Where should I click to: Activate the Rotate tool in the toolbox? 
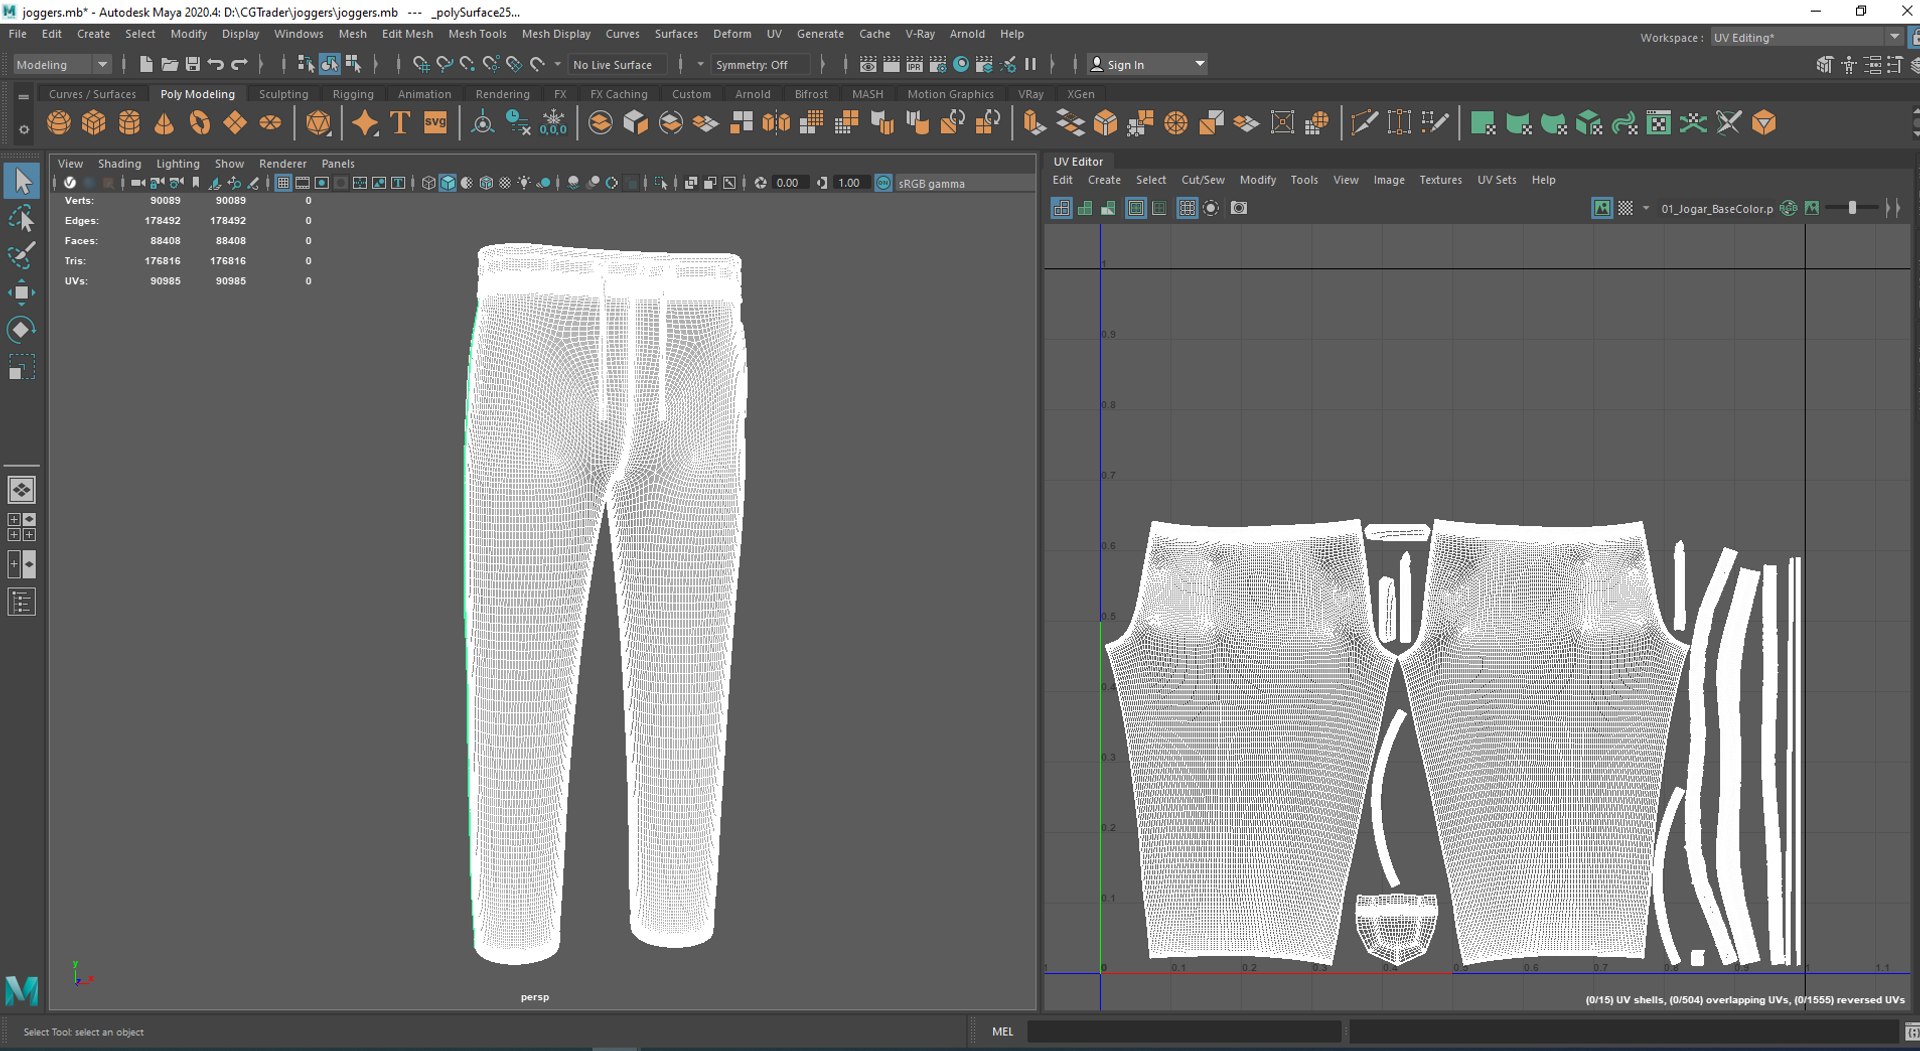tap(22, 329)
